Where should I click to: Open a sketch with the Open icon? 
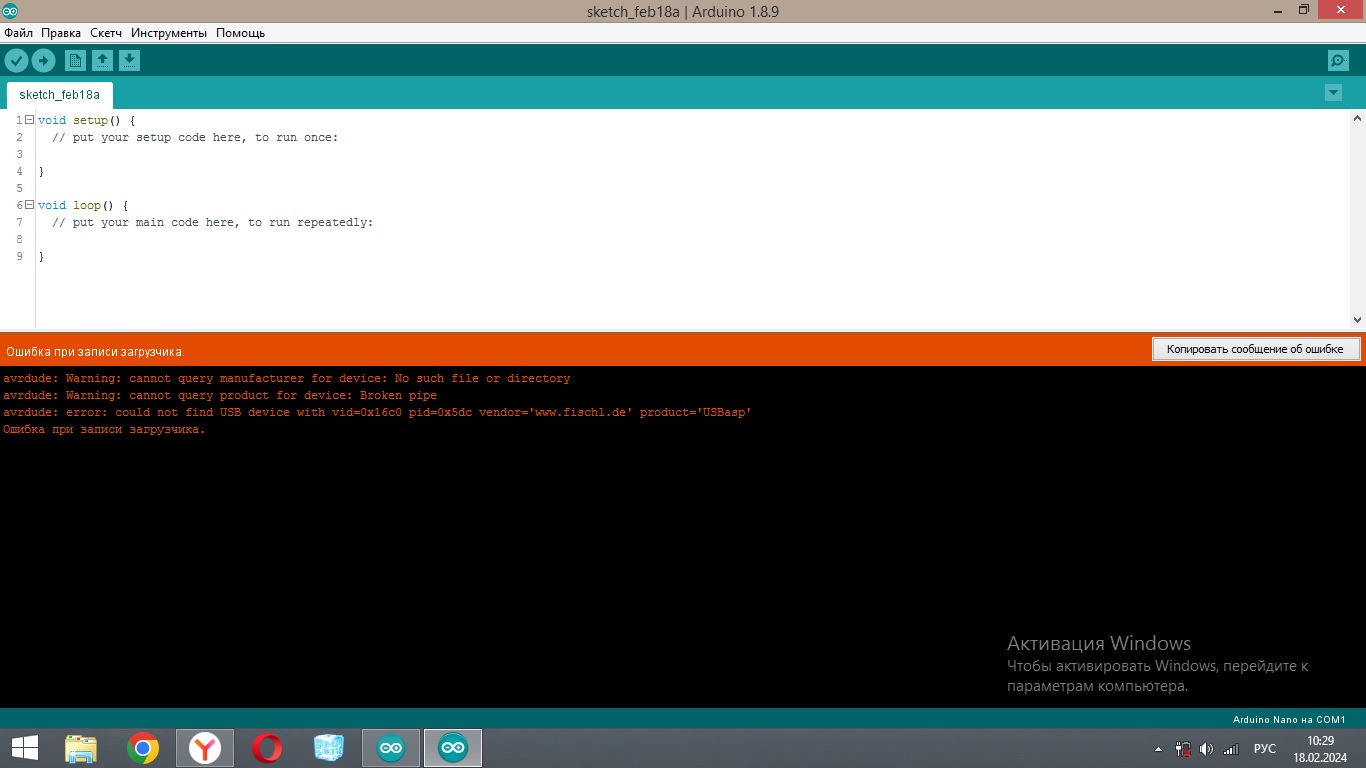(102, 61)
